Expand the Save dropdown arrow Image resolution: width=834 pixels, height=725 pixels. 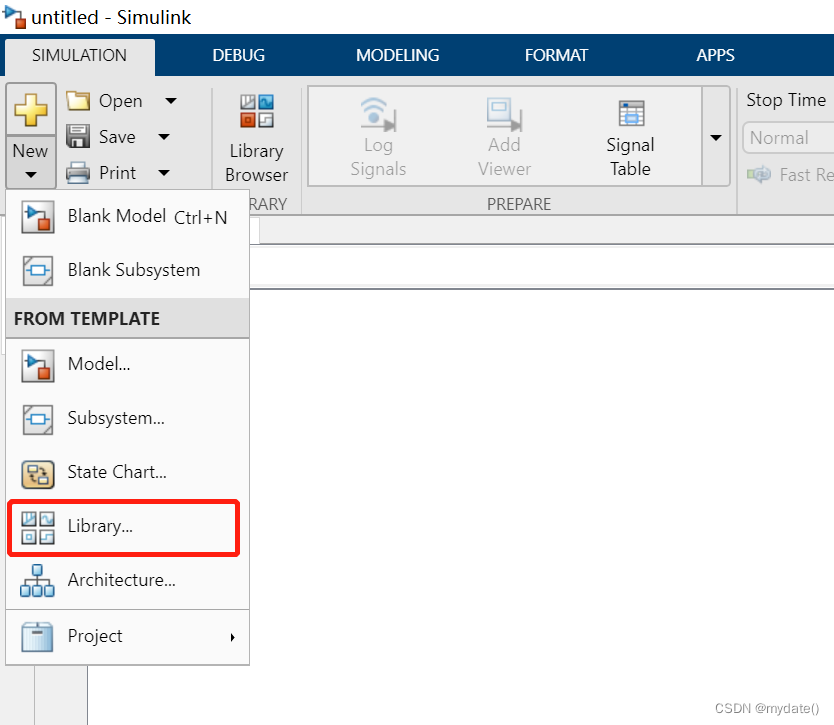click(x=164, y=137)
